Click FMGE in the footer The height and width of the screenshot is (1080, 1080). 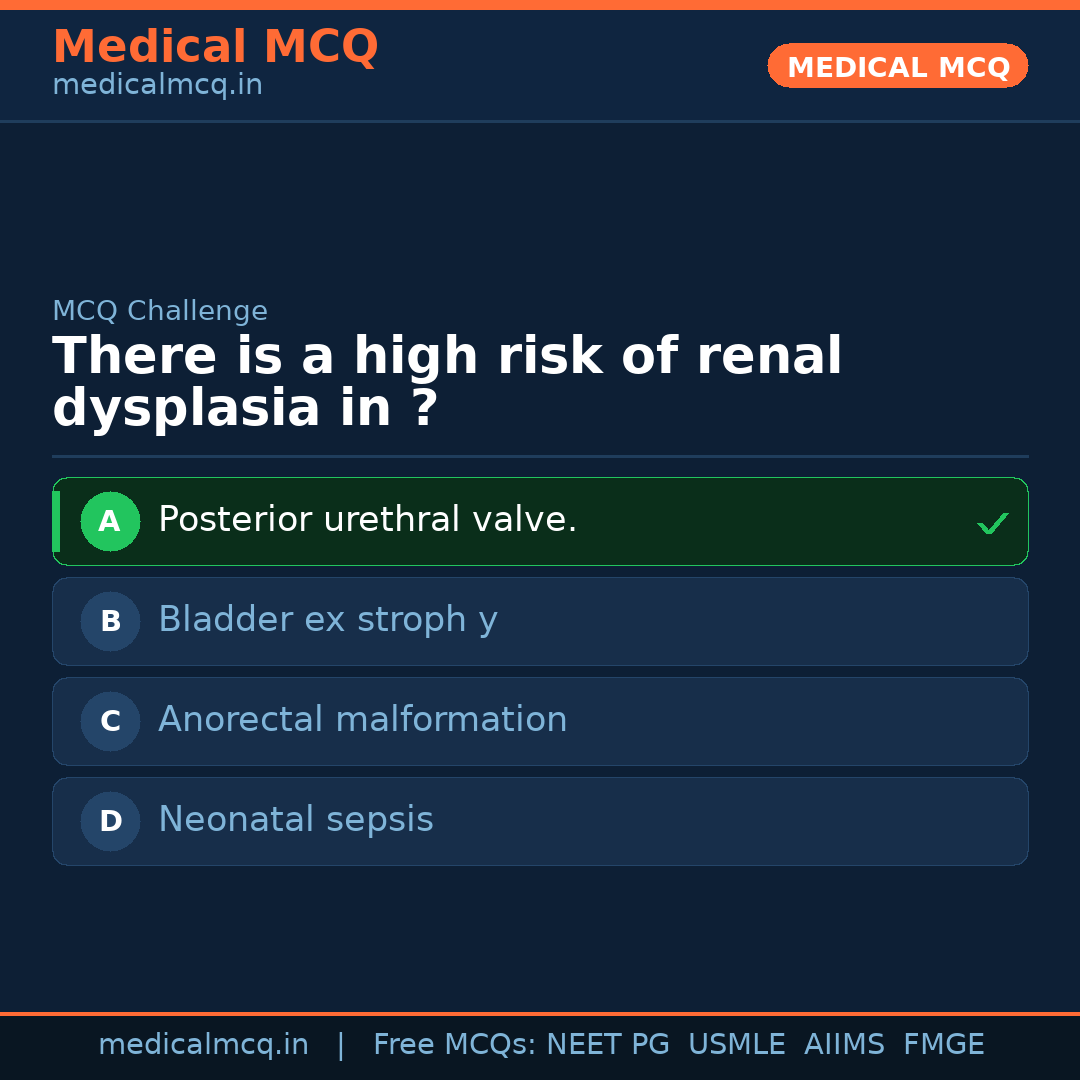[x=943, y=1045]
